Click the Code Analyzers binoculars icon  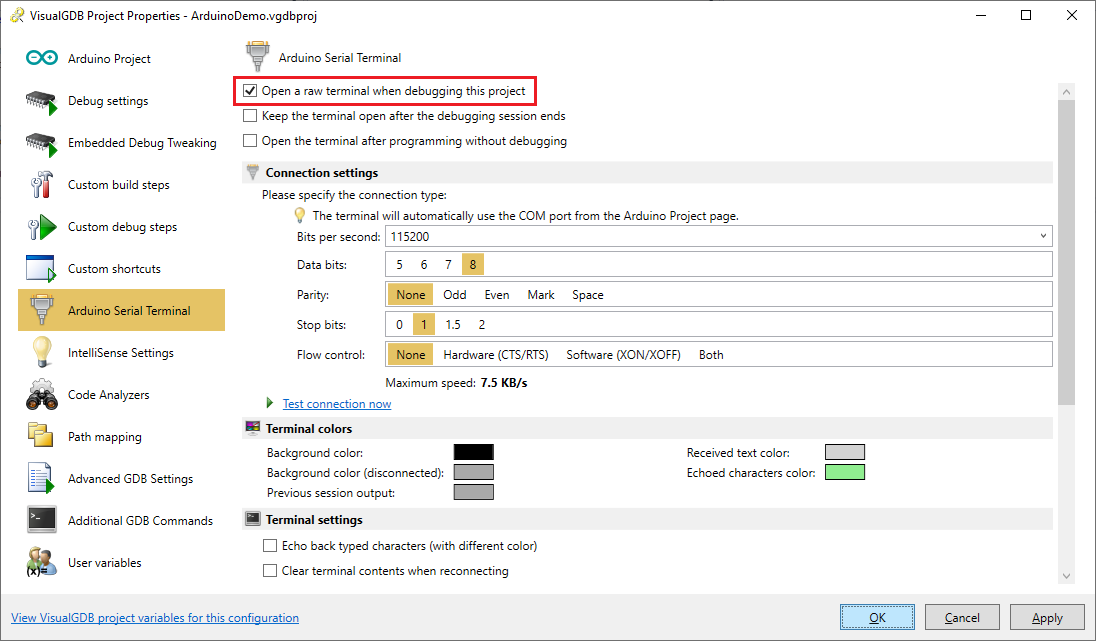pyautogui.click(x=42, y=394)
